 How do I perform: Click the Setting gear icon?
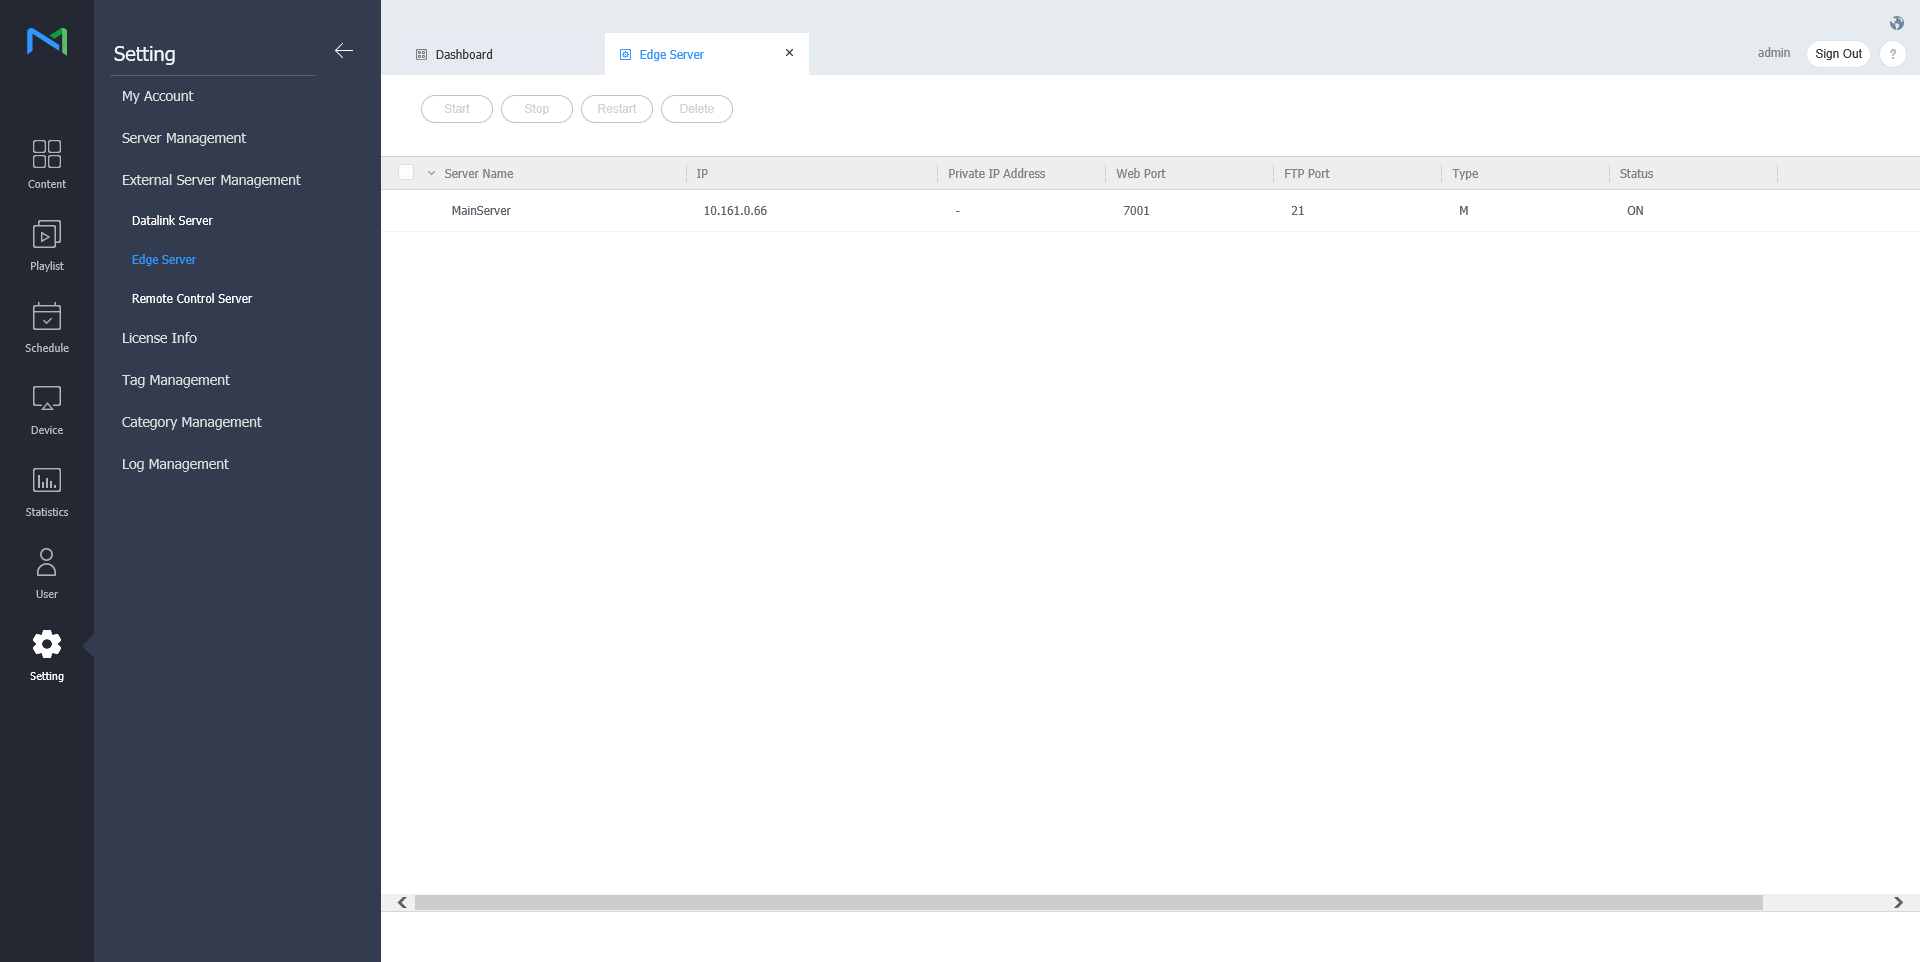pos(46,644)
